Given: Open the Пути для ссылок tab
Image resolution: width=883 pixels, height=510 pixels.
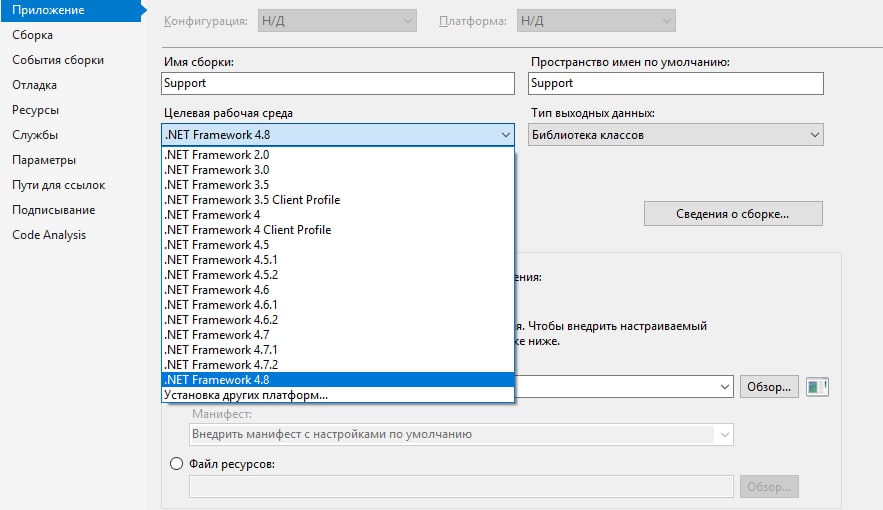Looking at the screenshot, I should pyautogui.click(x=59, y=185).
